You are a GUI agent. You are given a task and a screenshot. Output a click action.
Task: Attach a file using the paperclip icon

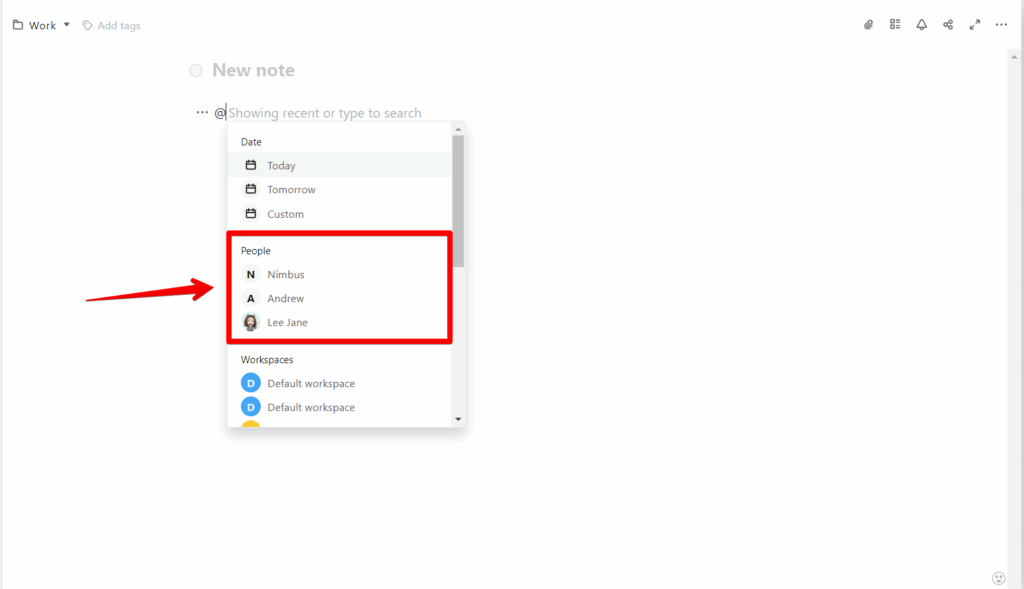[867, 24]
